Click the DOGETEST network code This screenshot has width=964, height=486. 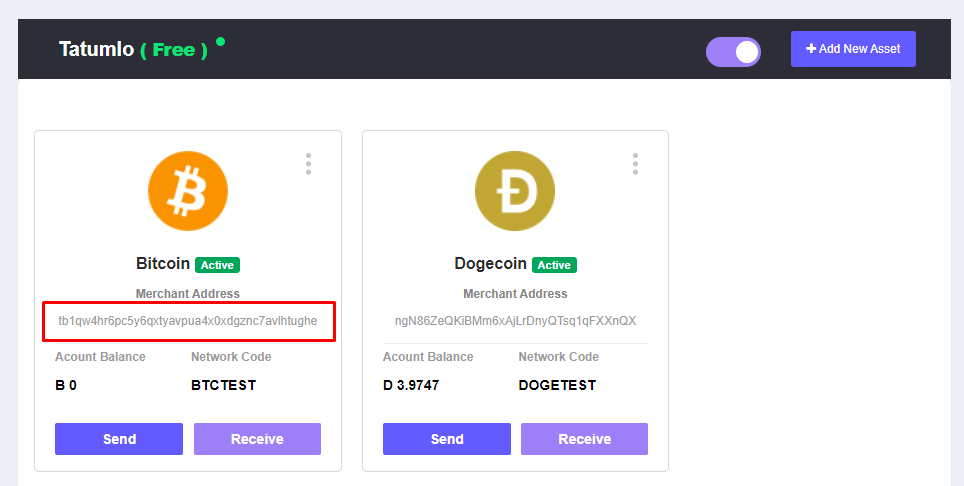tap(557, 385)
